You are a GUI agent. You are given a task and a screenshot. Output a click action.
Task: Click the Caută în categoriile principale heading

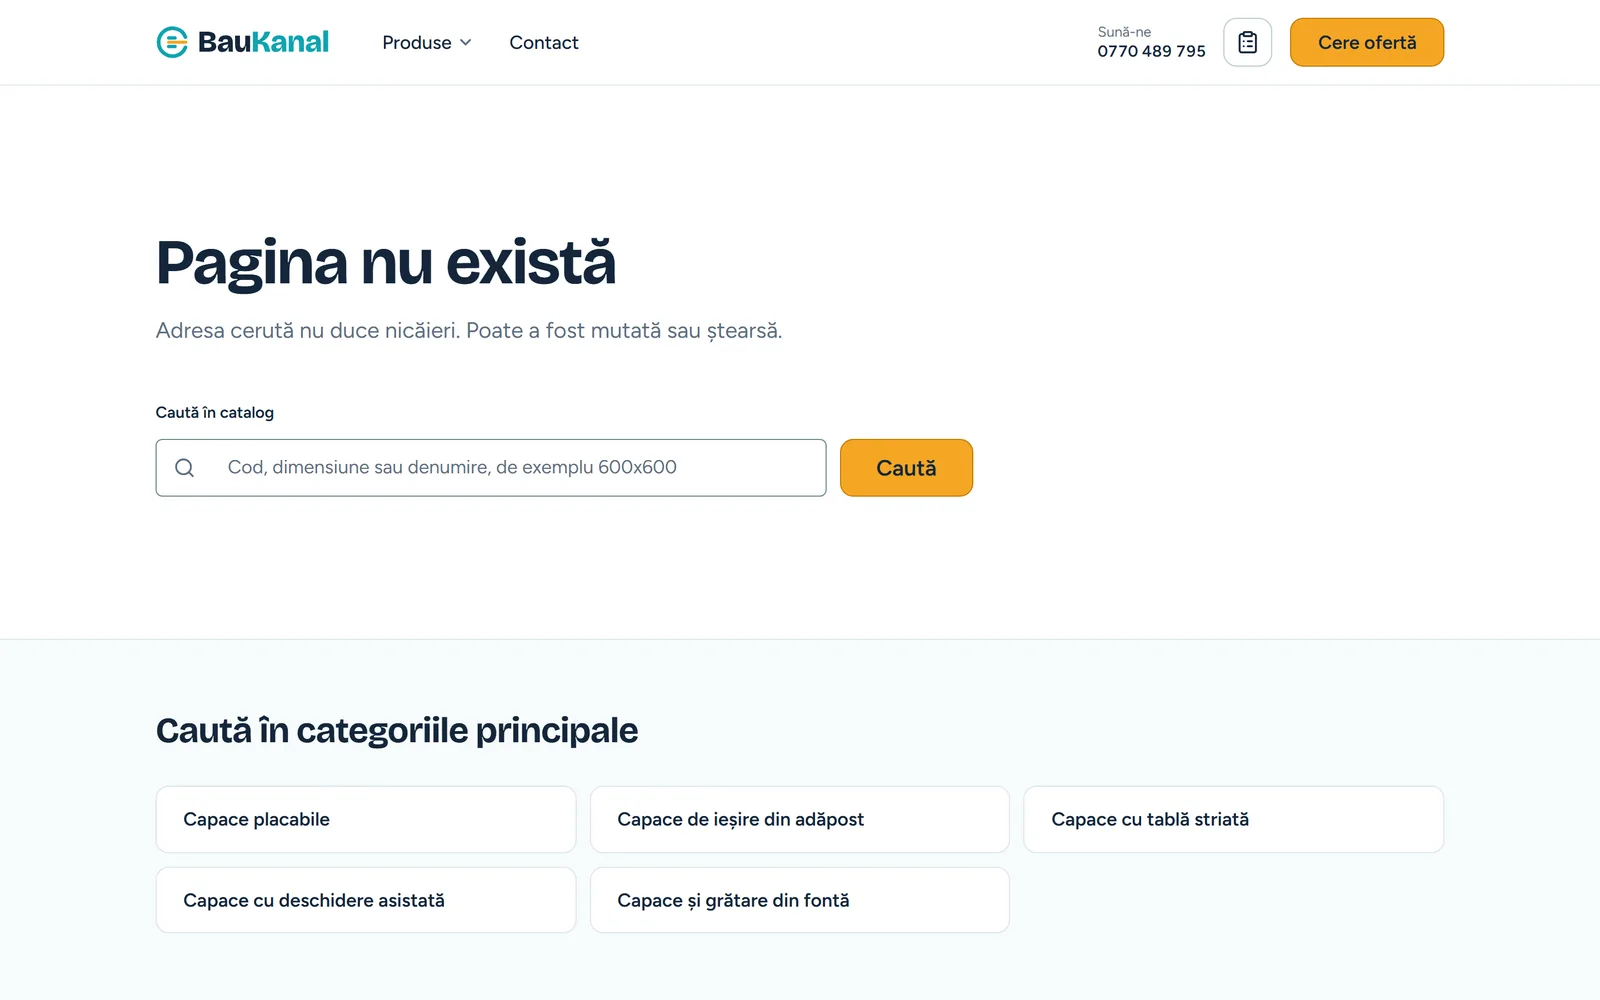tap(397, 730)
